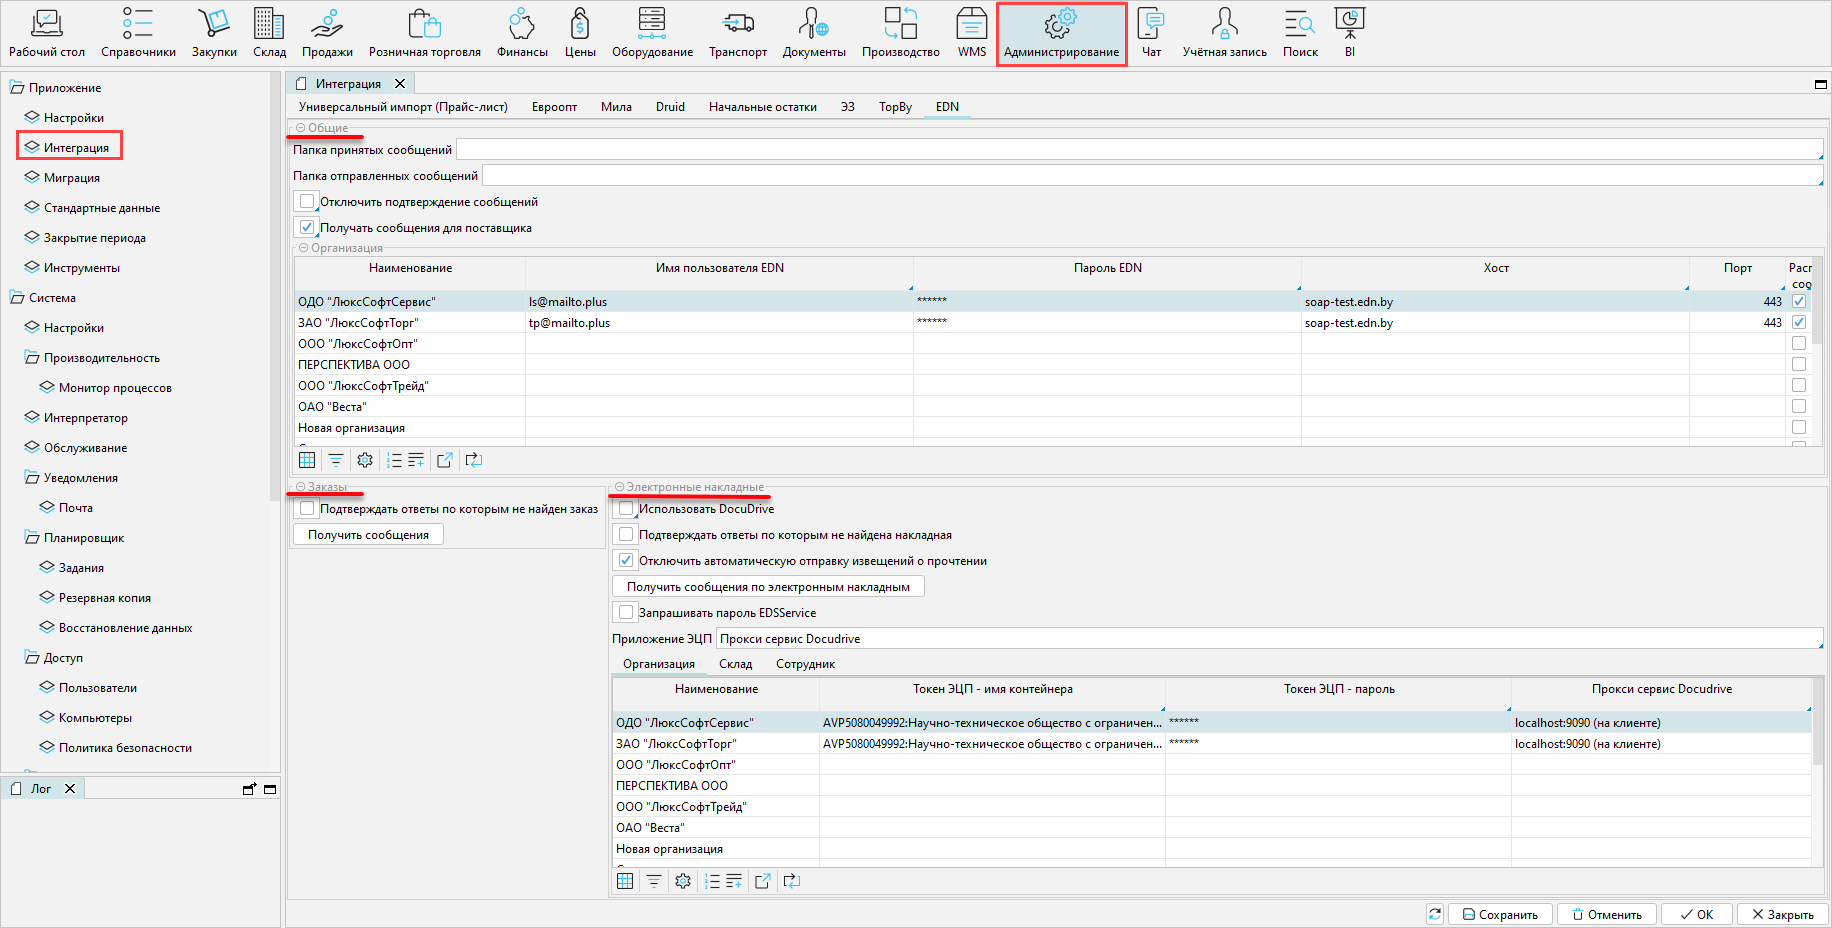
Task: Switch to the Евроопт tab
Action: (554, 107)
